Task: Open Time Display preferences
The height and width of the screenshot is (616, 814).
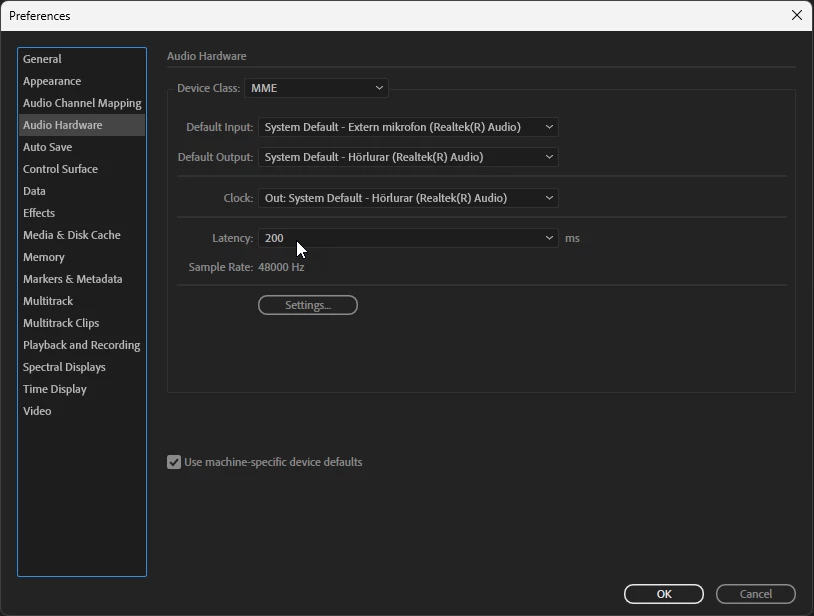Action: 82,389
